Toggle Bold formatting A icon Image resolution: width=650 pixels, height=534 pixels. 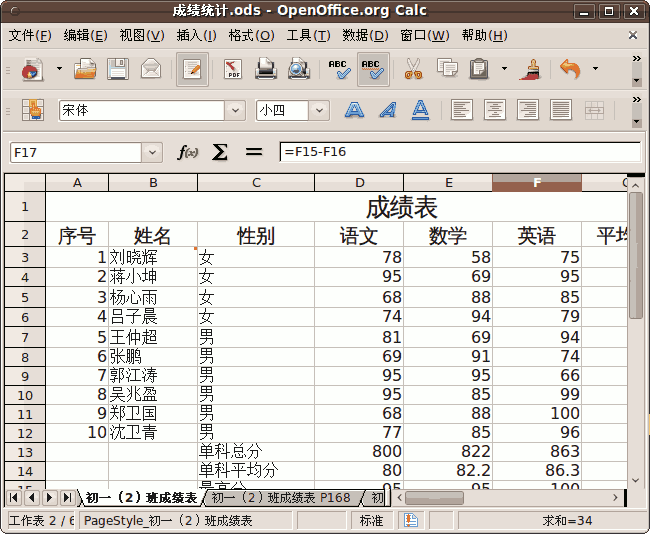(x=354, y=110)
